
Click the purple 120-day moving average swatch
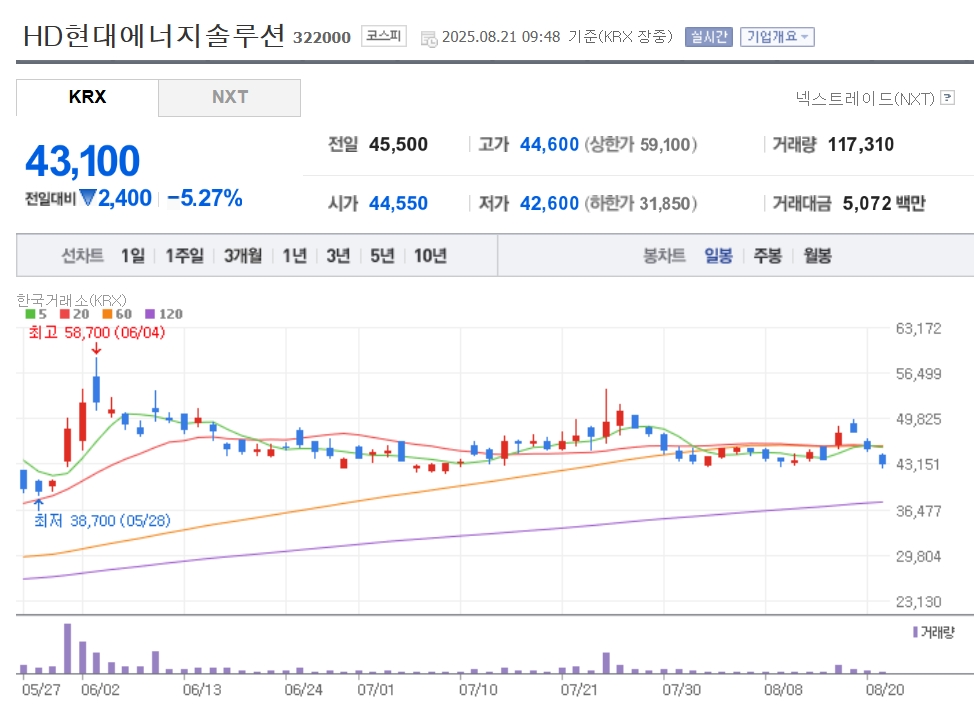150,314
